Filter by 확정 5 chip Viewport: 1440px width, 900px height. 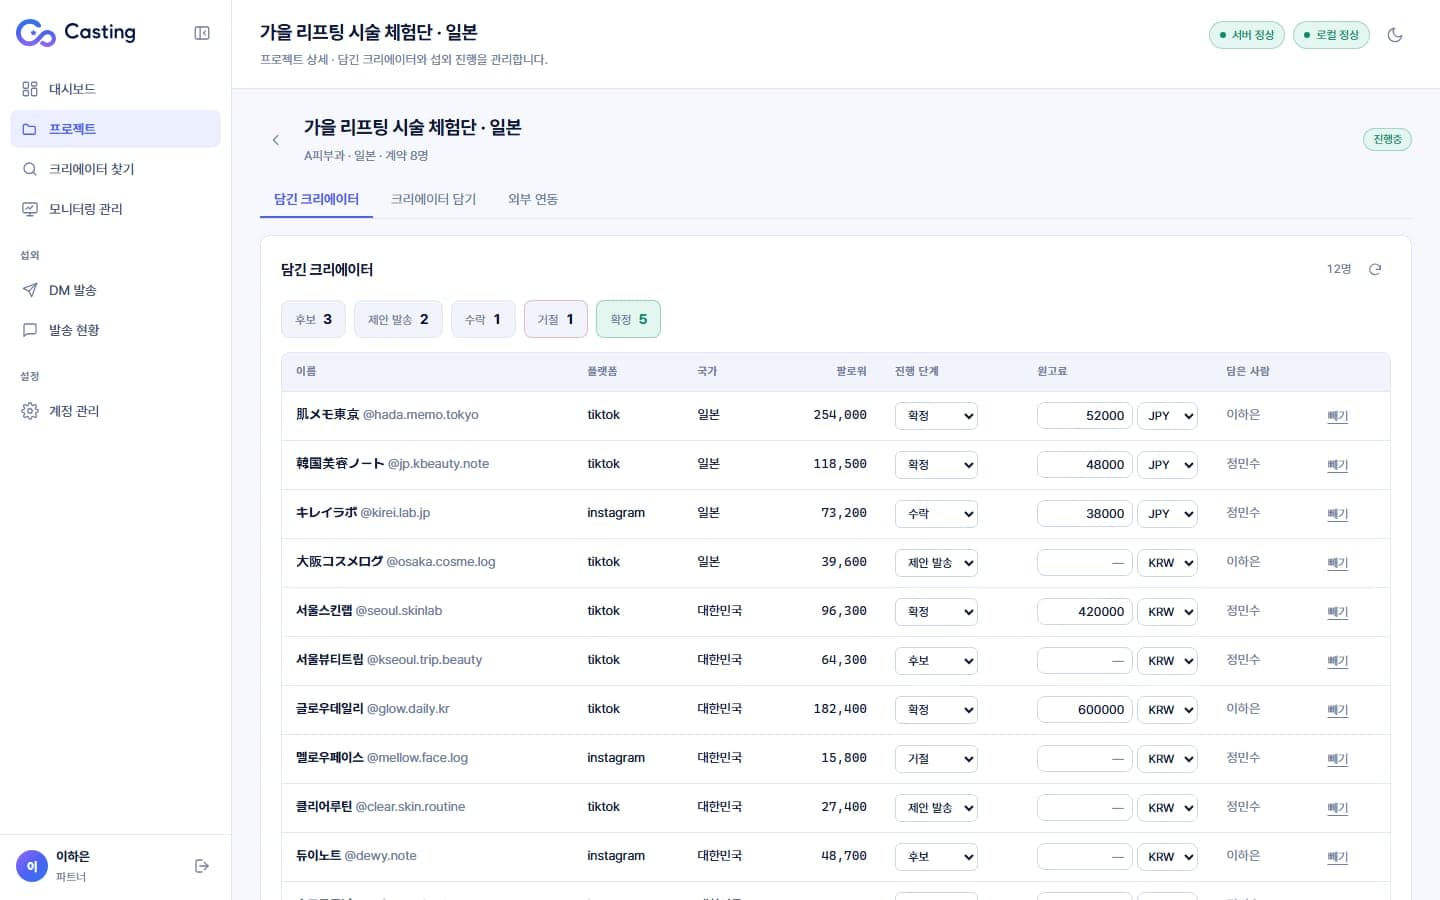tap(628, 319)
